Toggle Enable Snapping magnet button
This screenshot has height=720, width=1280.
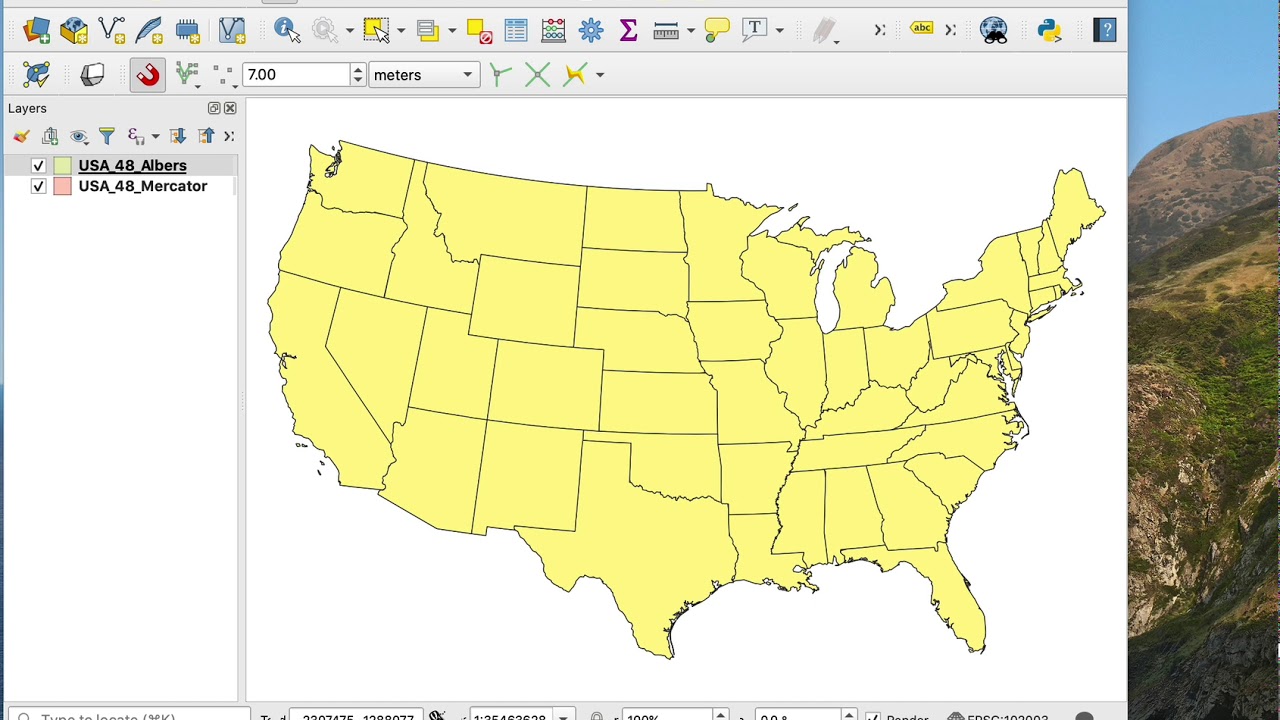point(148,75)
